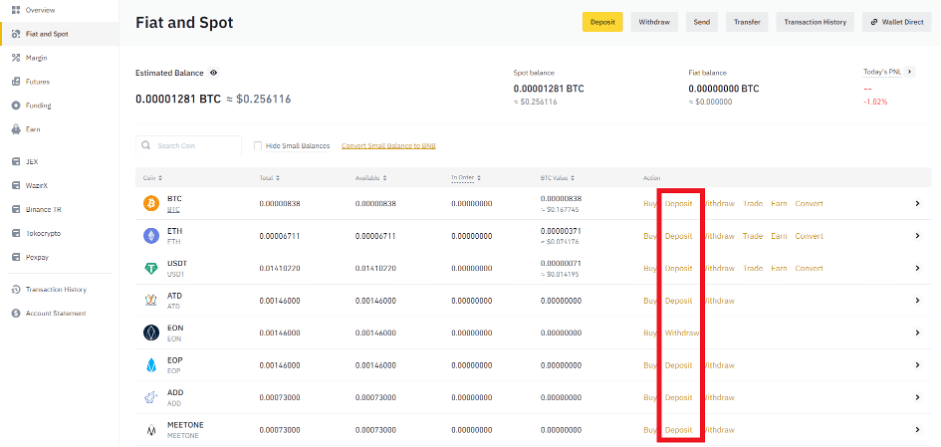Click the WazirX icon in sidebar
Viewport: 941px width, 447px height.
[x=16, y=186]
